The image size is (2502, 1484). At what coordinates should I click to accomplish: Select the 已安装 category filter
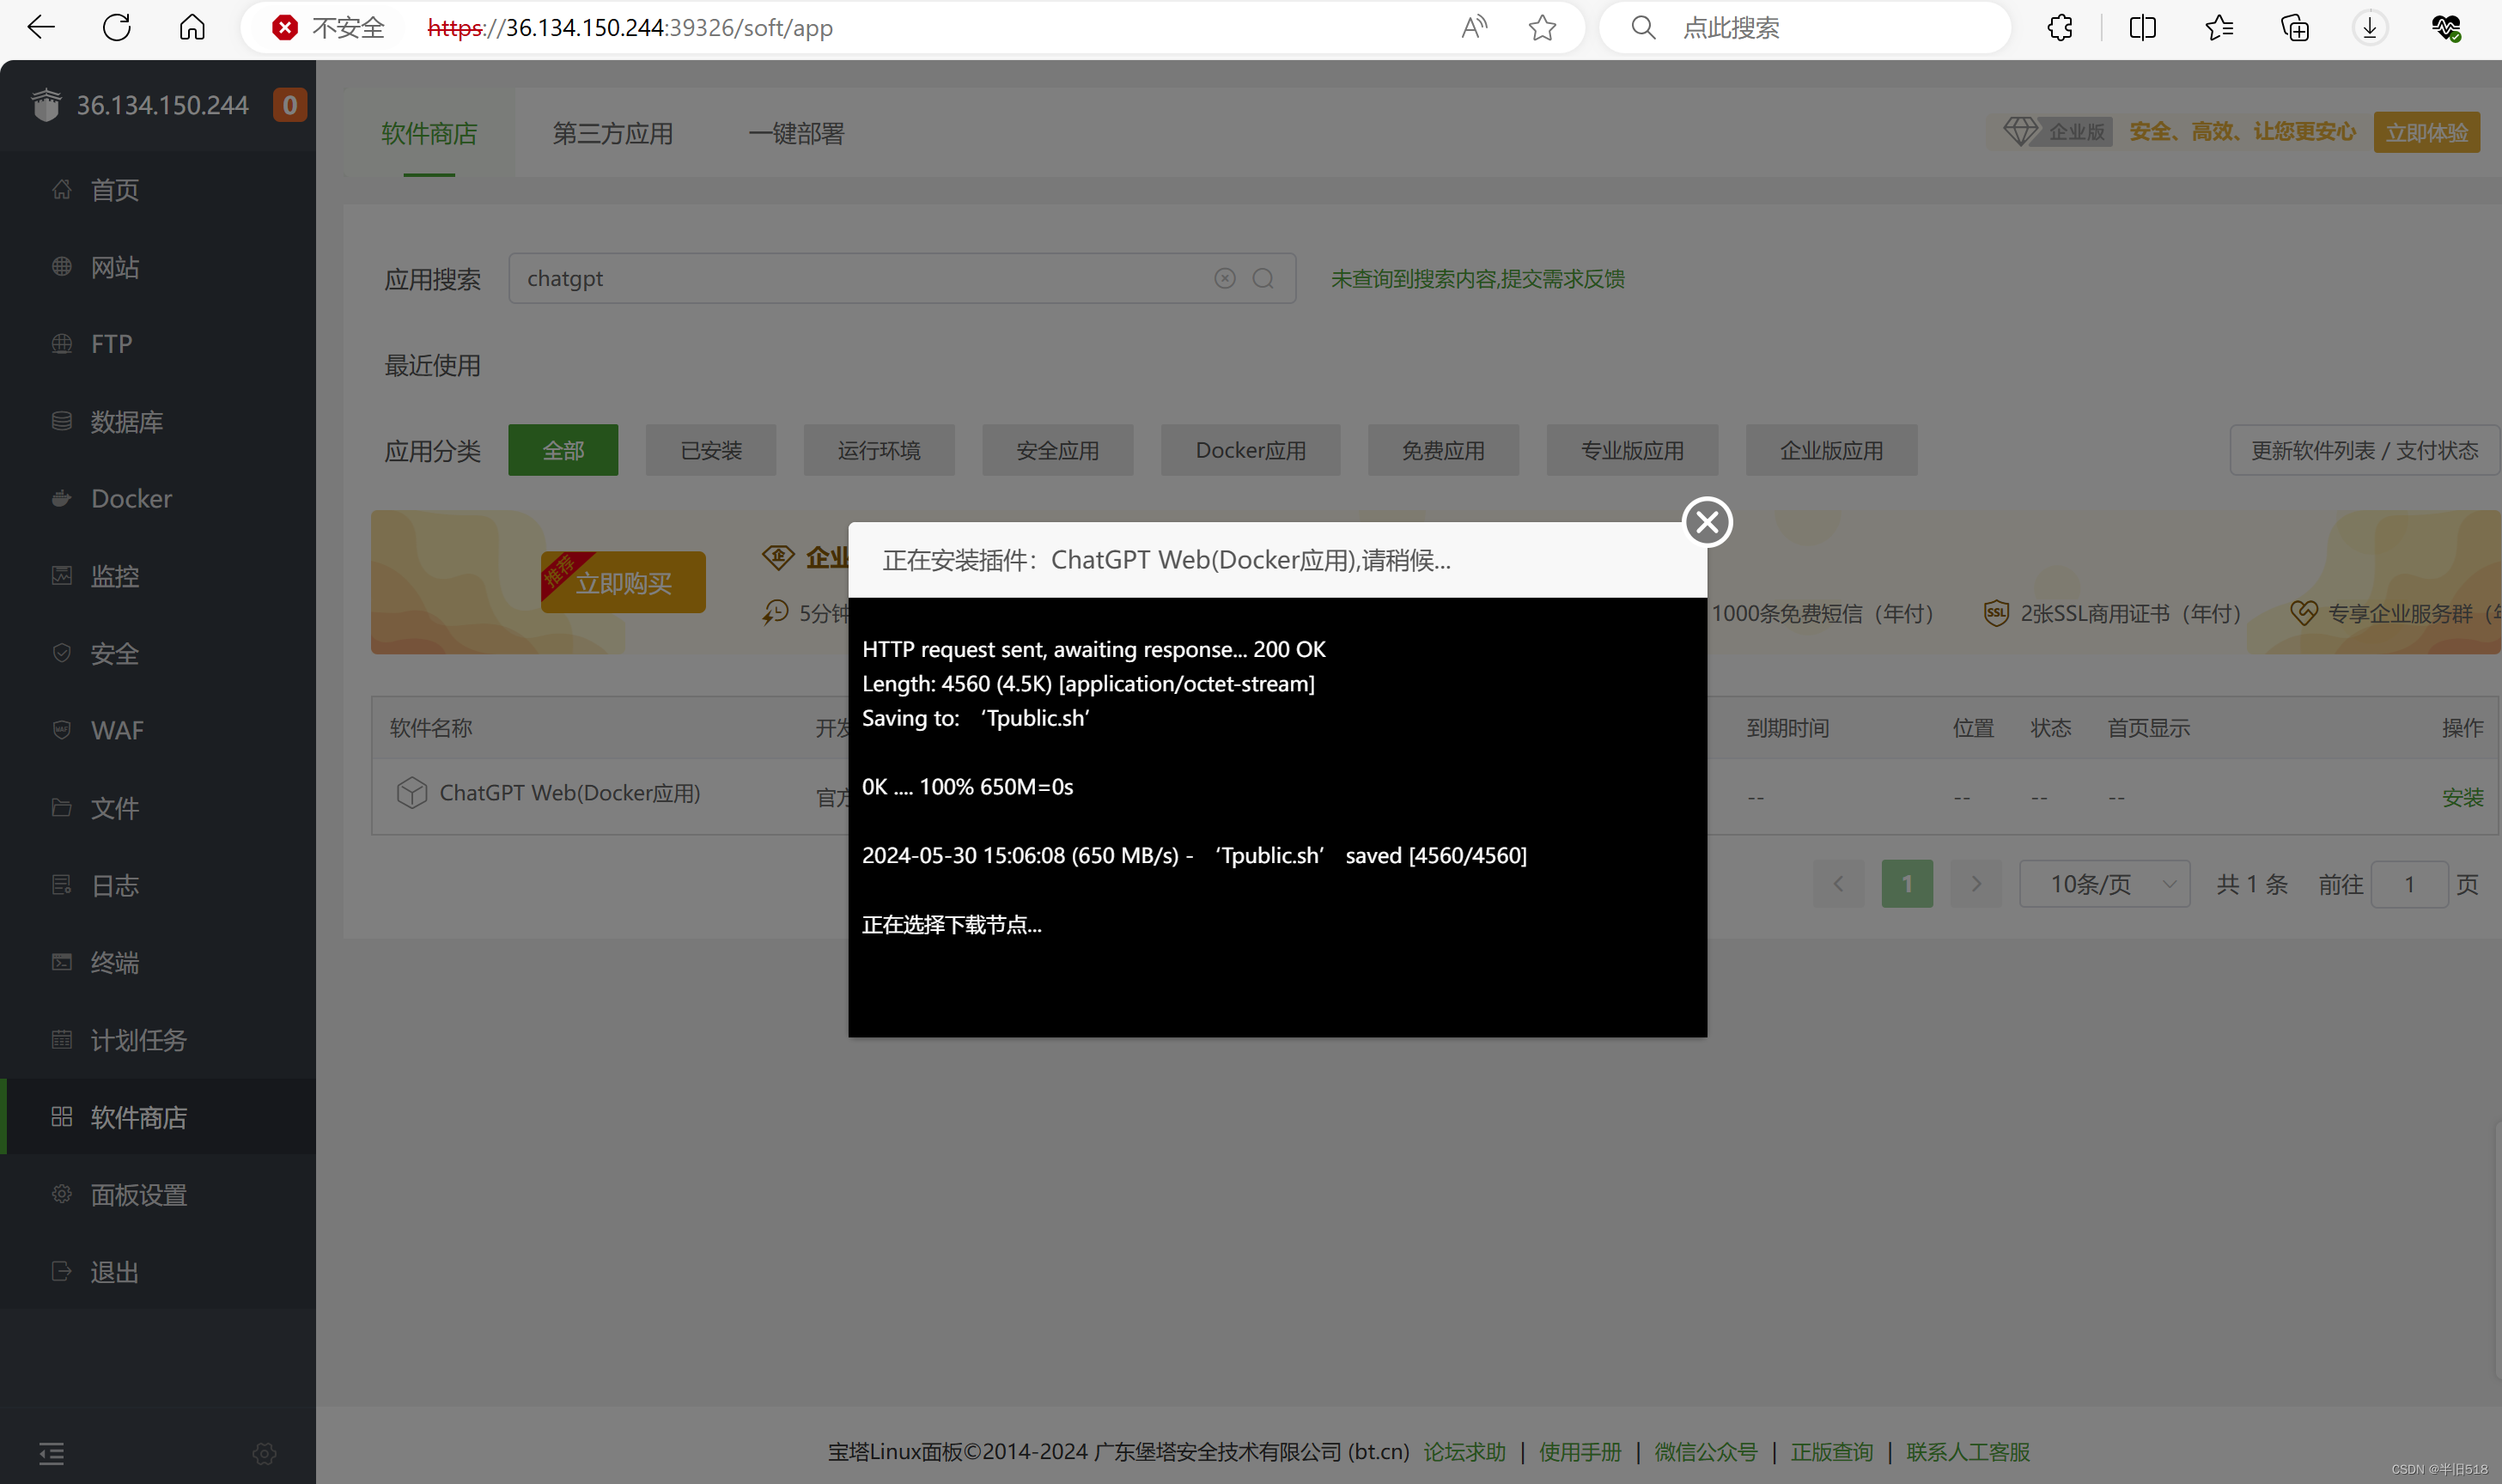(x=711, y=451)
